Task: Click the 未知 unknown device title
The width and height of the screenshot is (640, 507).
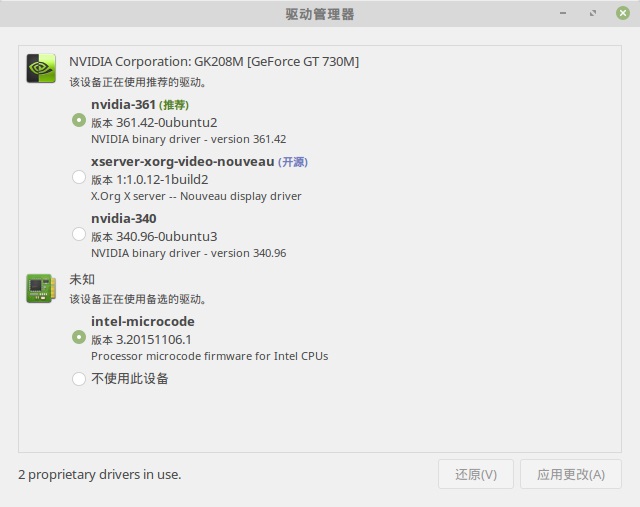Action: [x=82, y=280]
